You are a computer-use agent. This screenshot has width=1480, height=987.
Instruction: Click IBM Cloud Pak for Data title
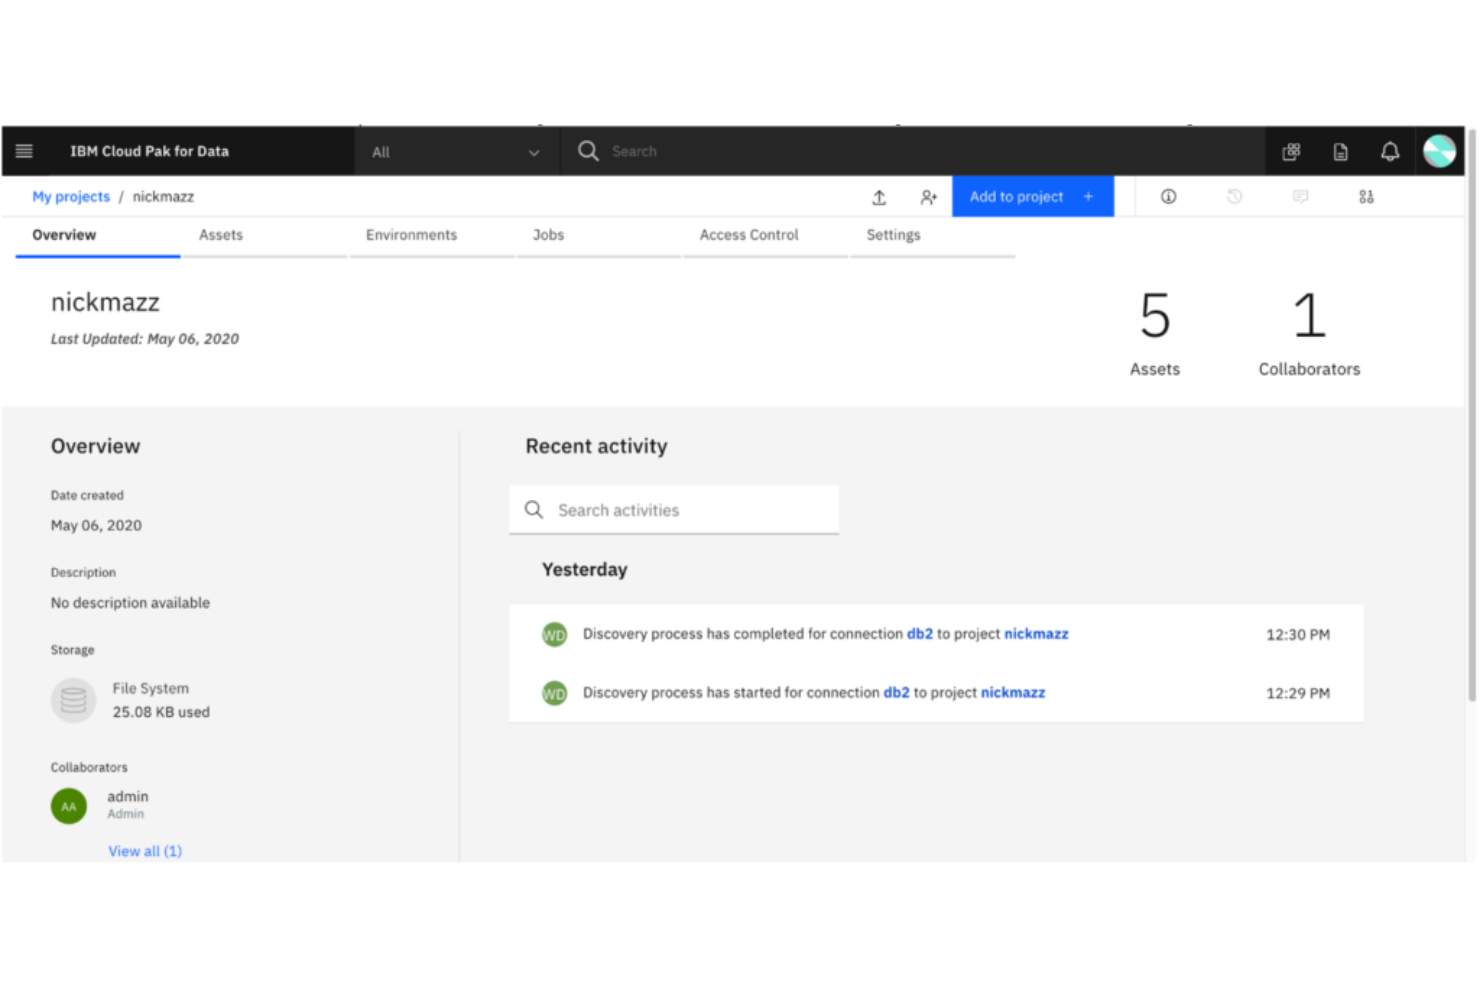[x=150, y=152]
